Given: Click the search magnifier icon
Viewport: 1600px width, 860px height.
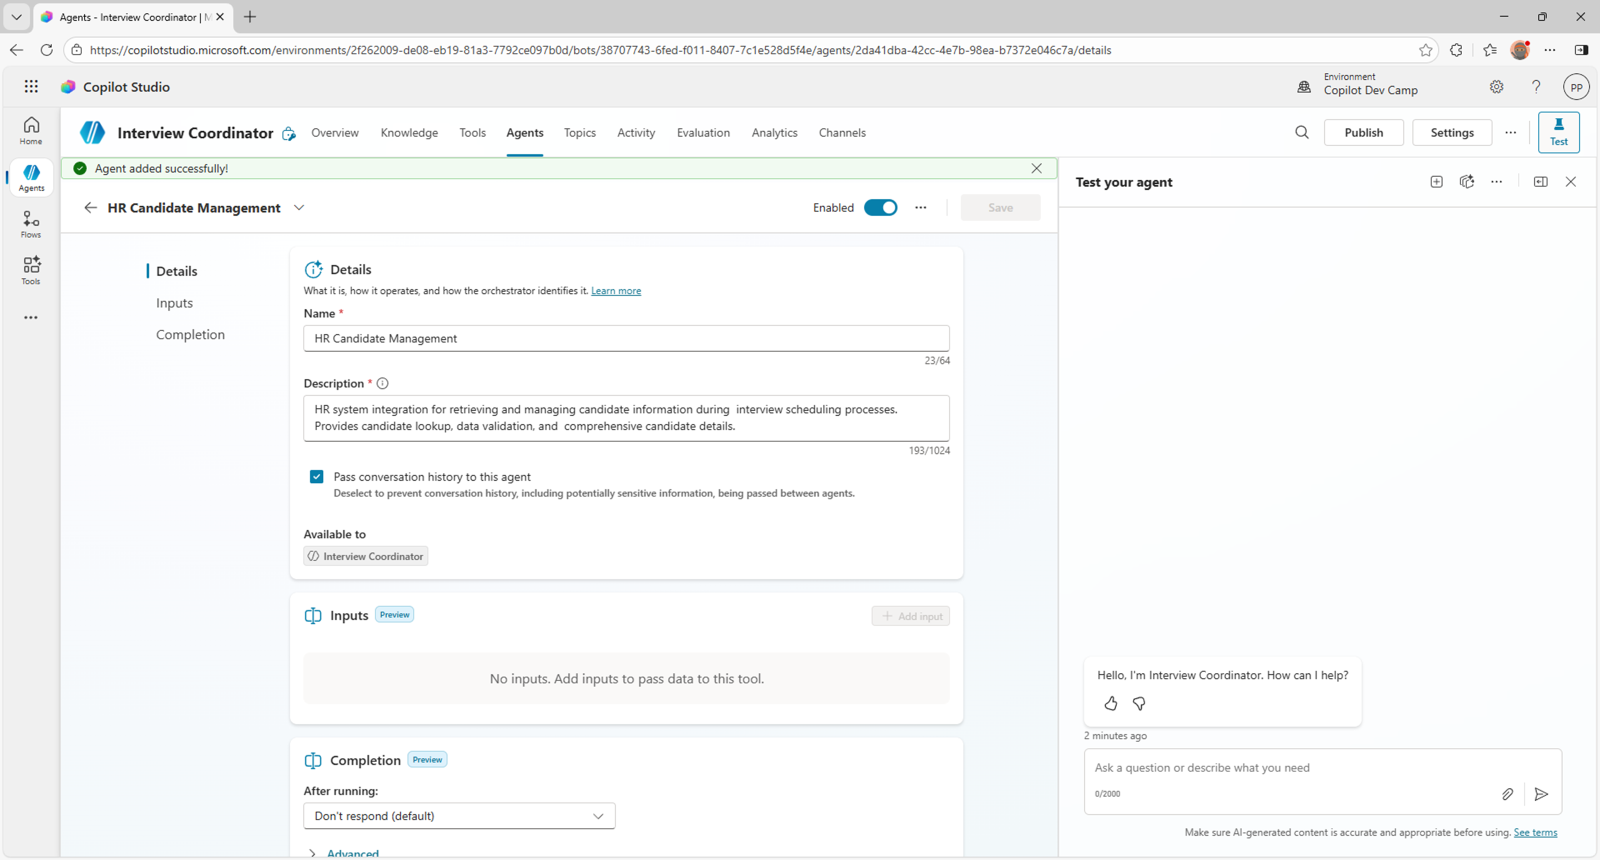Looking at the screenshot, I should pos(1302,132).
